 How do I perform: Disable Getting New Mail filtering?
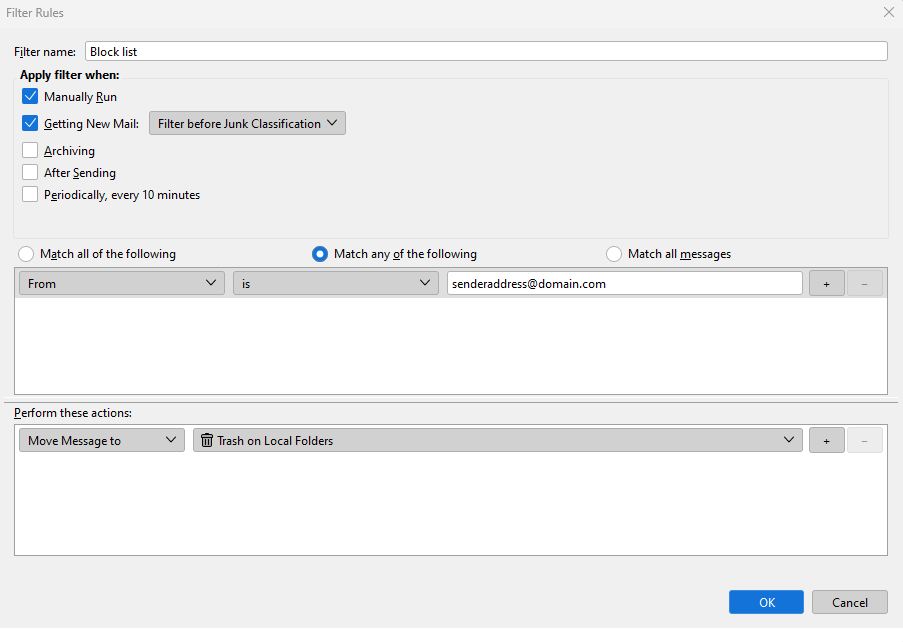(x=29, y=124)
